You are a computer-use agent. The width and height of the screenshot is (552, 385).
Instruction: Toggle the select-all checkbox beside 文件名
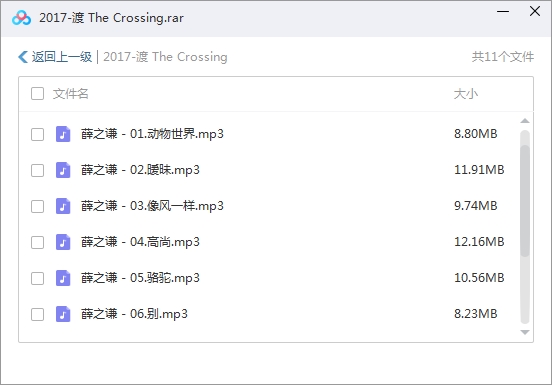[37, 94]
